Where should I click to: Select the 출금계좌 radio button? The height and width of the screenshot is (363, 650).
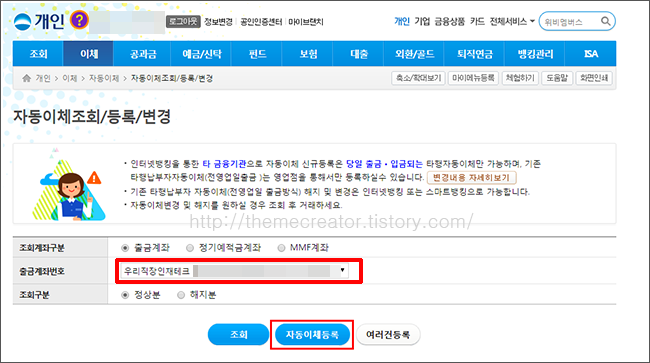125,248
